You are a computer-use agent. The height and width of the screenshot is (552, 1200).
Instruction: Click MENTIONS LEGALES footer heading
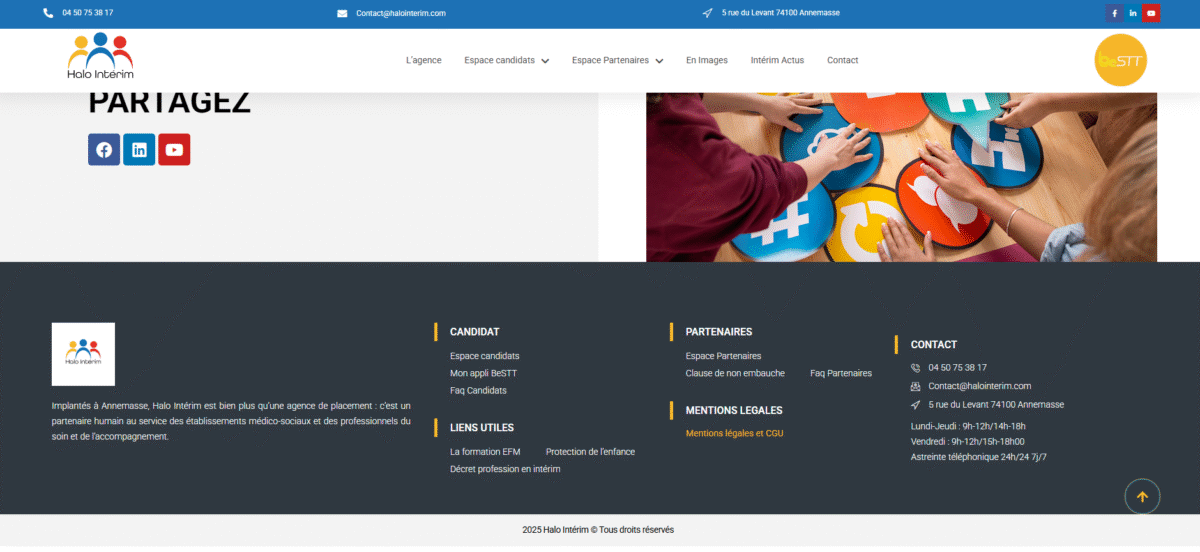click(x=734, y=411)
